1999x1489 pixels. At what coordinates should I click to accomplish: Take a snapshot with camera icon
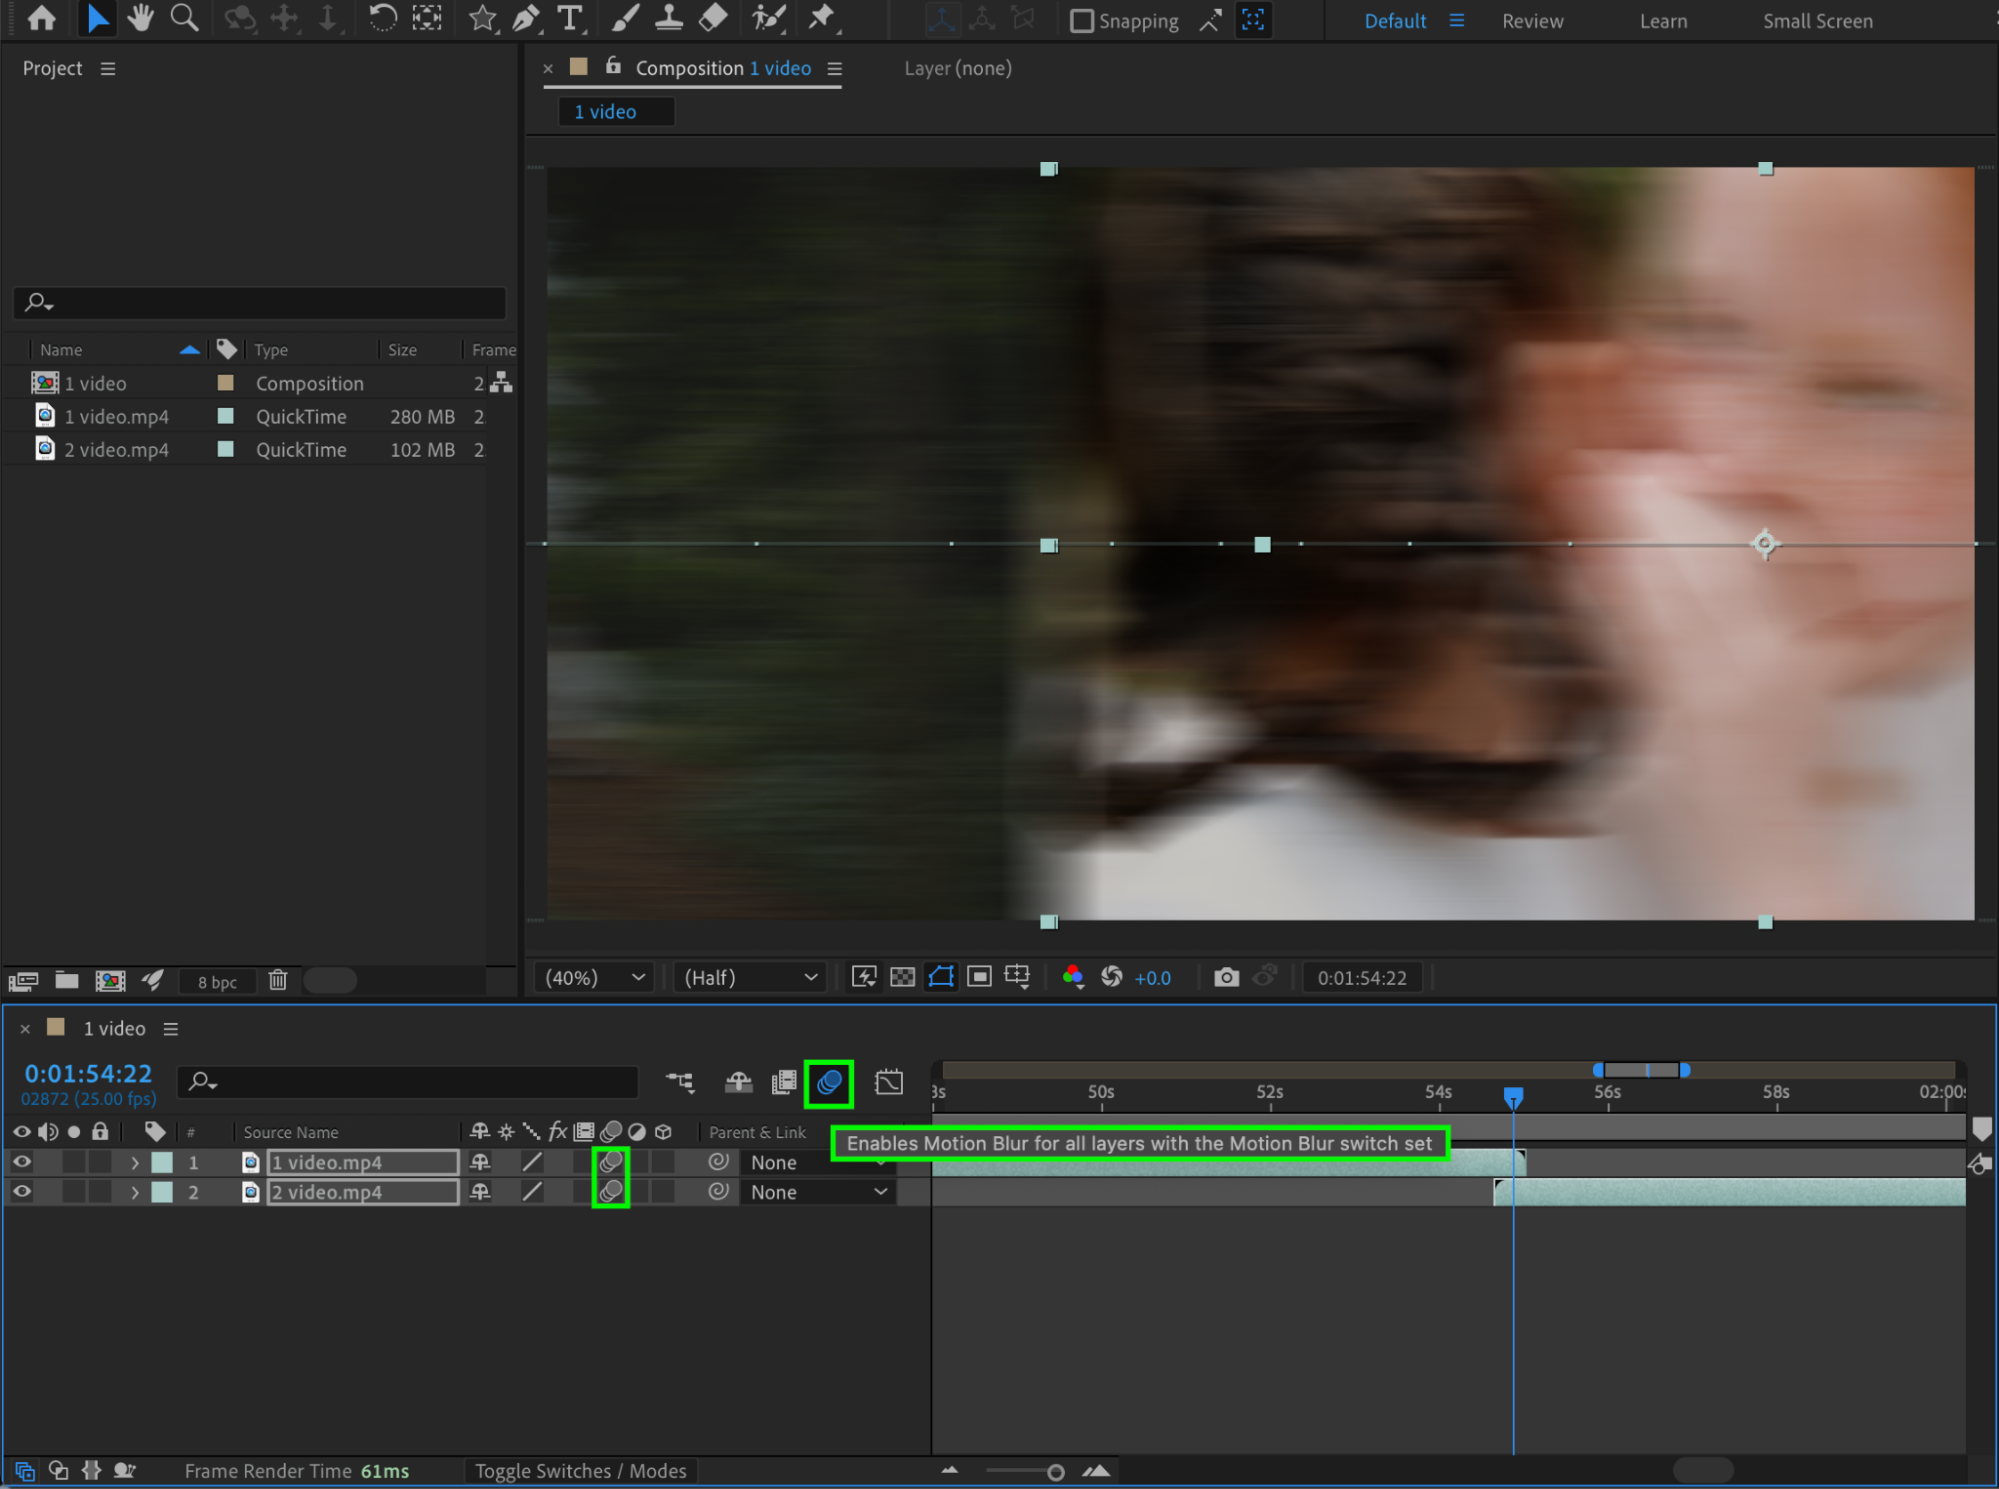[x=1226, y=977]
